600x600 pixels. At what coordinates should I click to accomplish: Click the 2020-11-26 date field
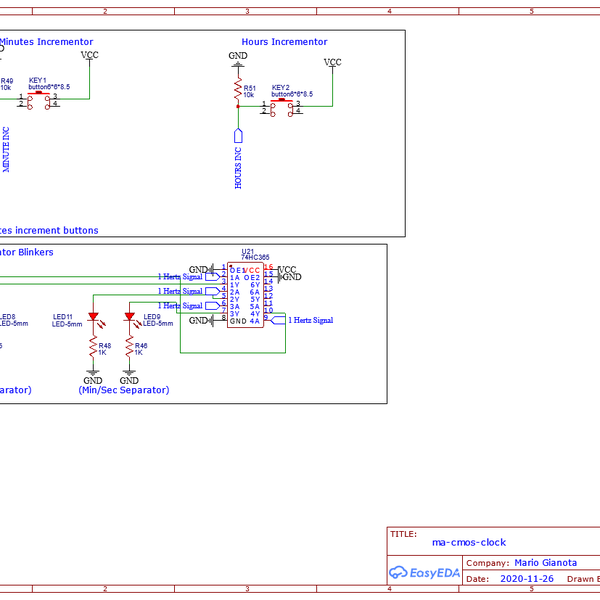click(526, 579)
